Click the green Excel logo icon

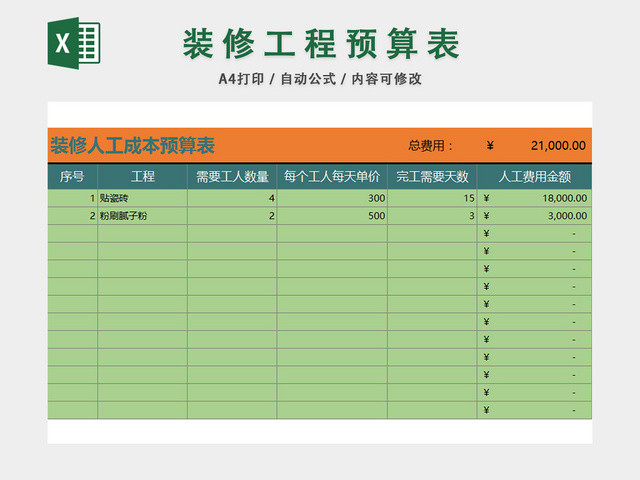click(x=74, y=43)
